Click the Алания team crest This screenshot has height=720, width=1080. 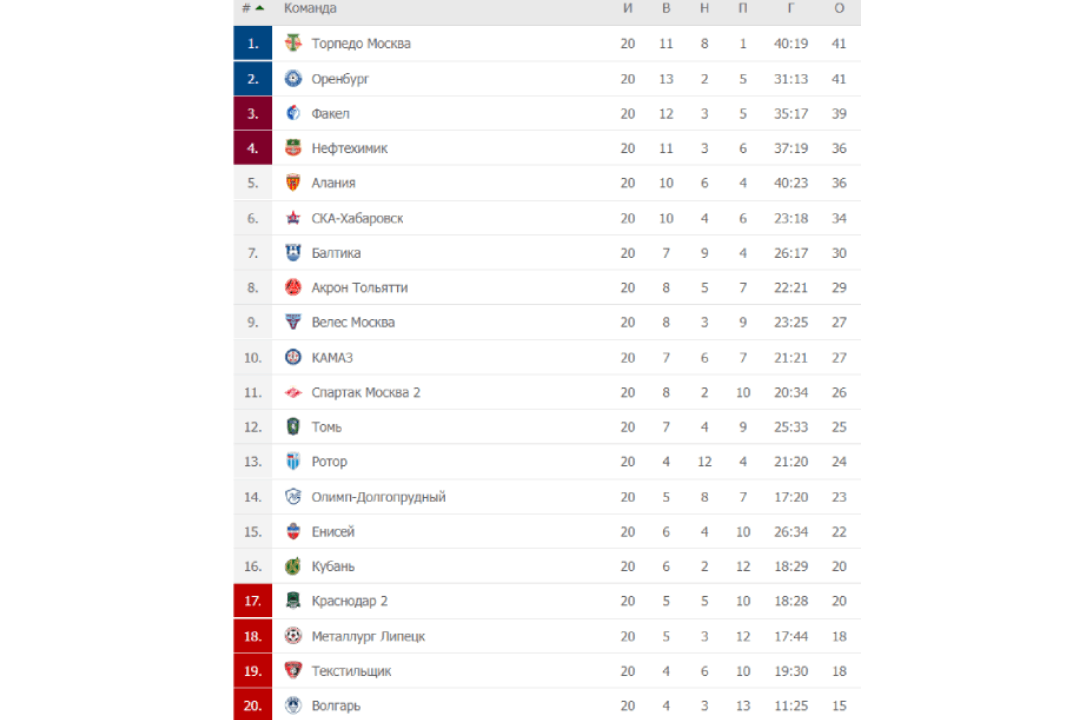pos(293,183)
